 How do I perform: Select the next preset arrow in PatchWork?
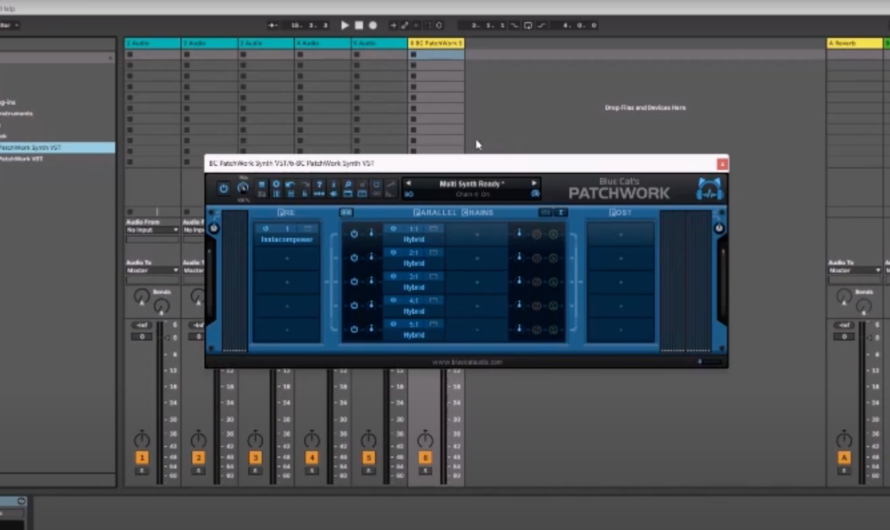(534, 183)
